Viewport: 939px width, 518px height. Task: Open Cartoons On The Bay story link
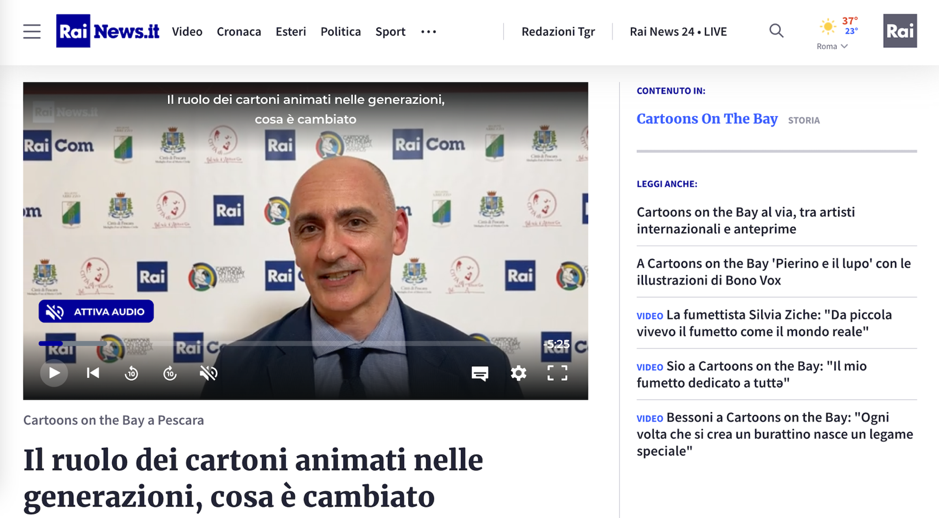(x=707, y=119)
